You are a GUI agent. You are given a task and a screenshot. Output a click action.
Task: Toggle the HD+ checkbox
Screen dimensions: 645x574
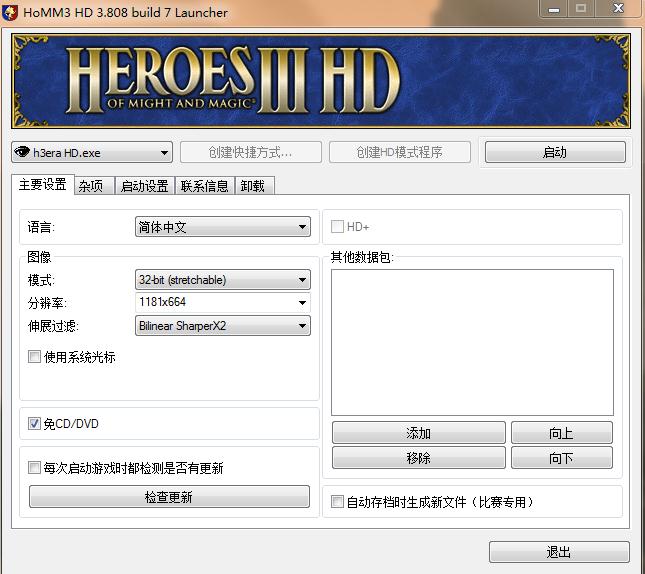click(337, 227)
